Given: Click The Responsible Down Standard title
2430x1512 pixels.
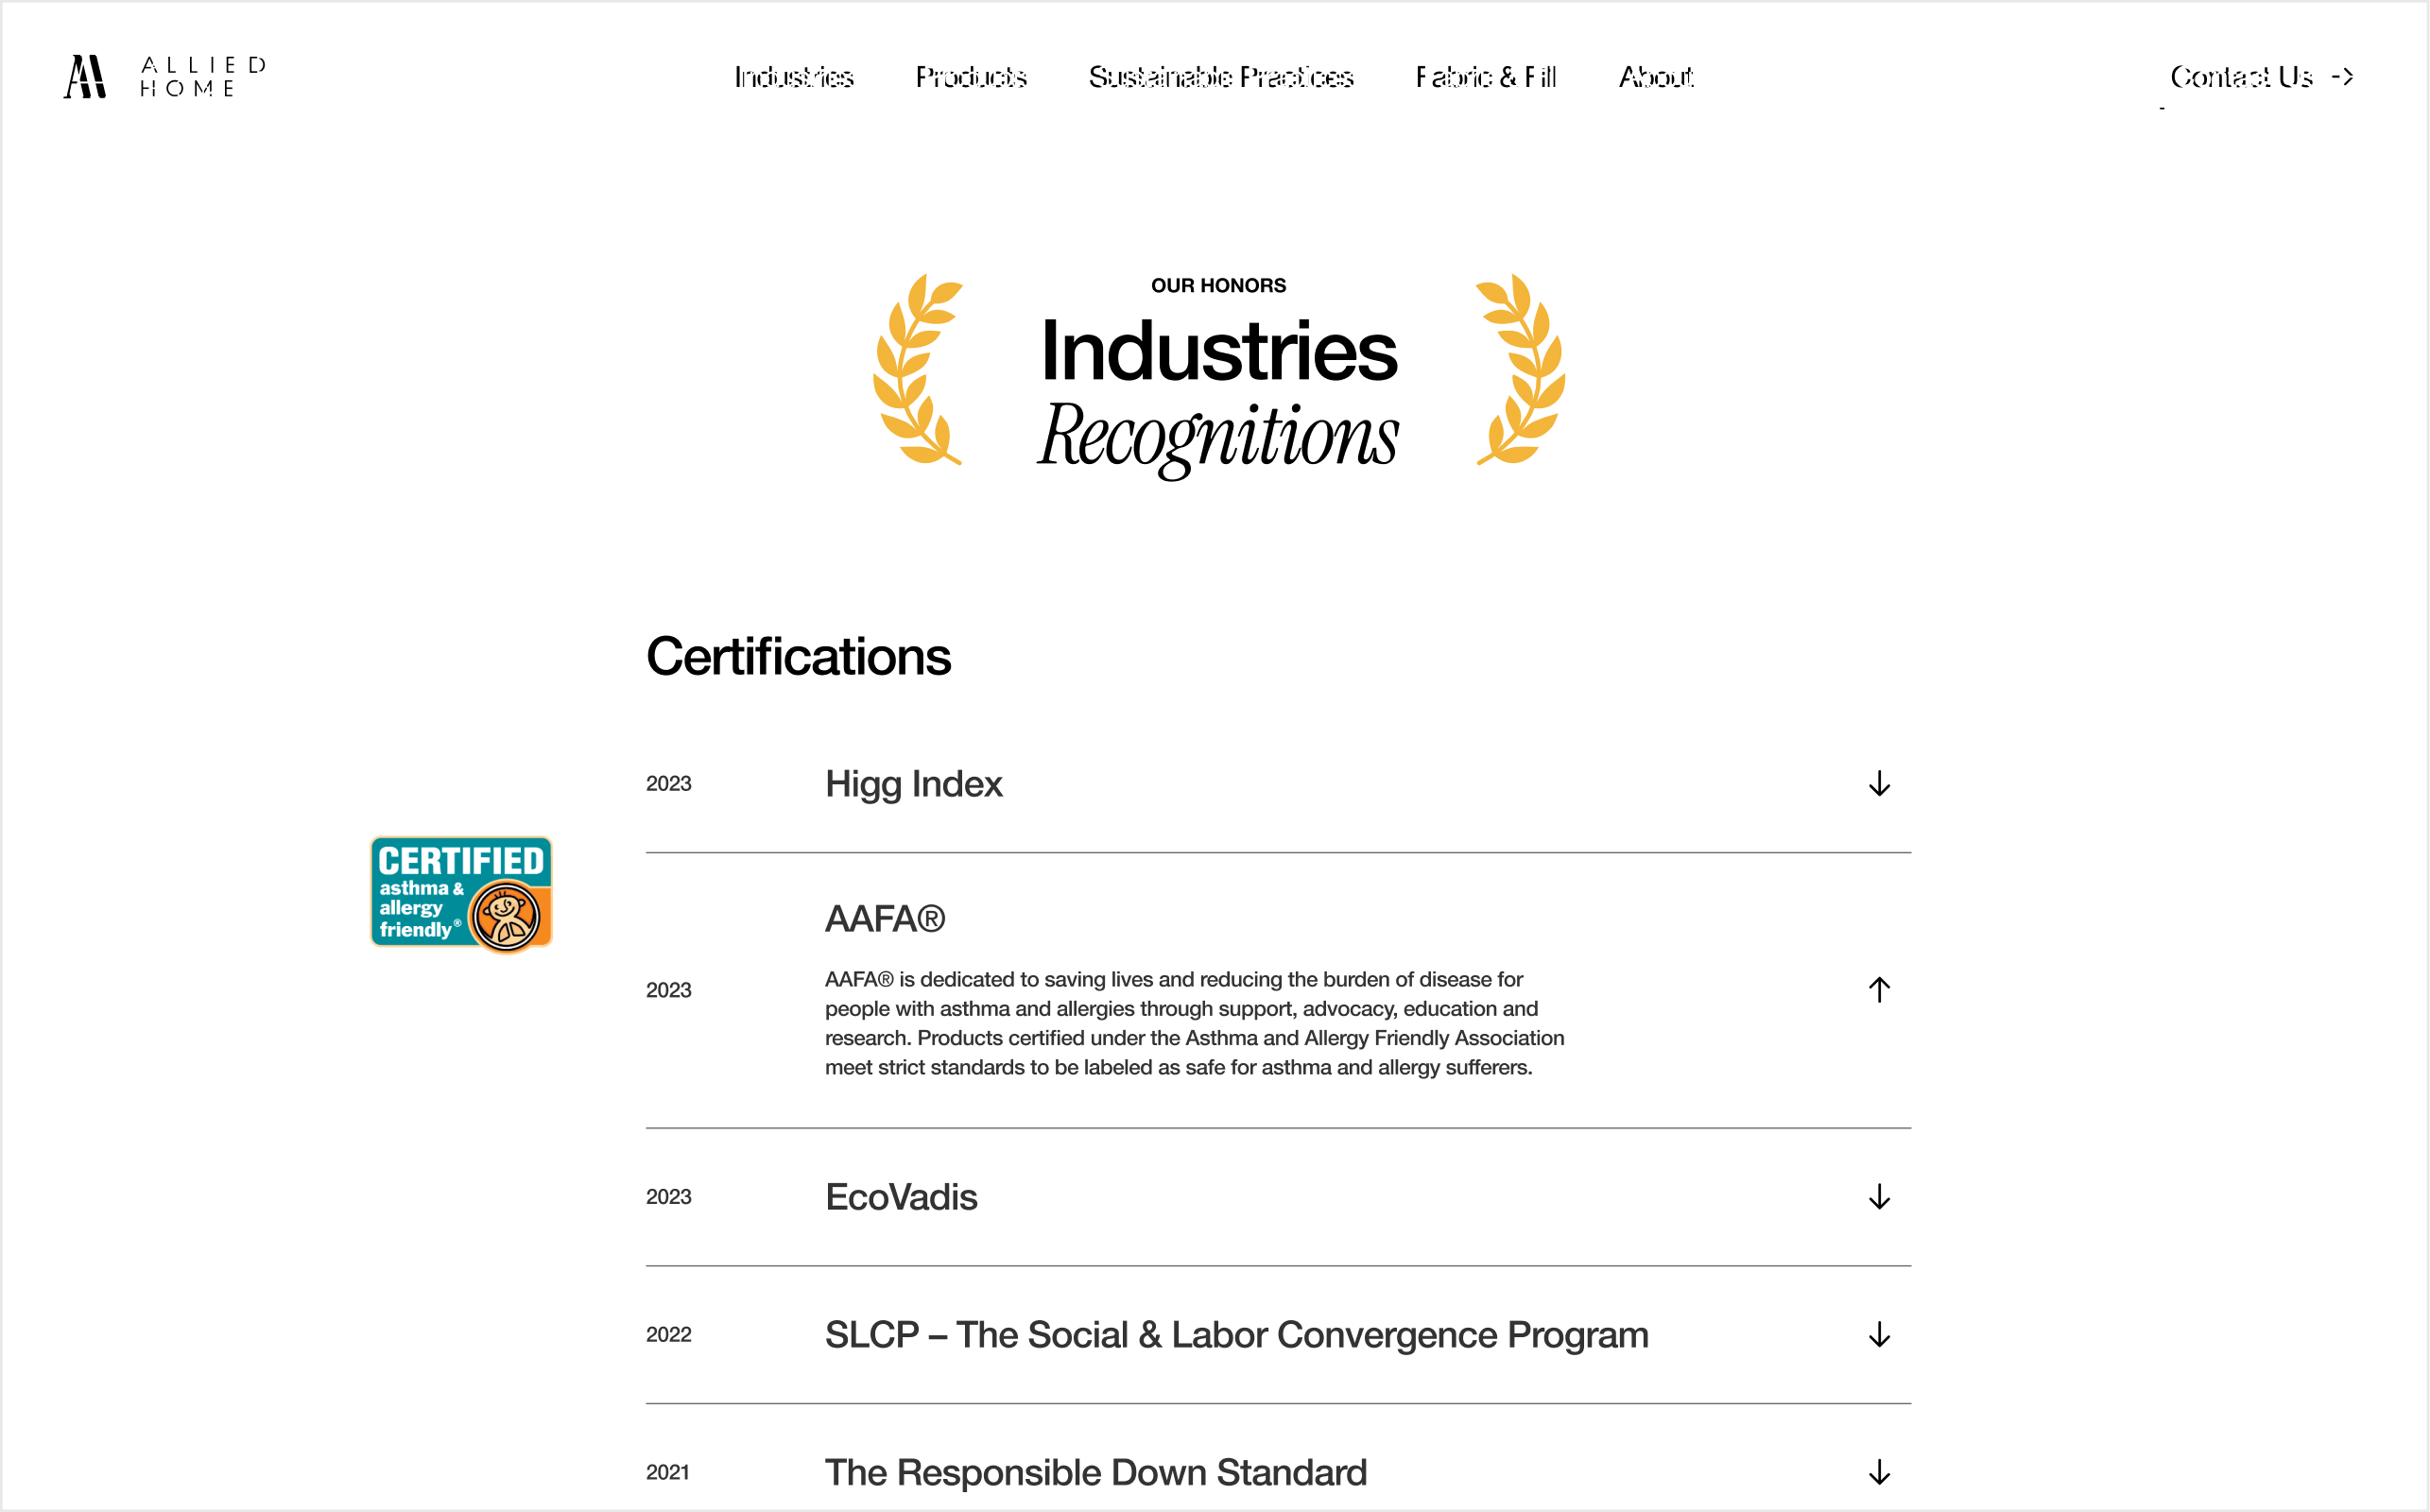Looking at the screenshot, I should [x=1095, y=1472].
